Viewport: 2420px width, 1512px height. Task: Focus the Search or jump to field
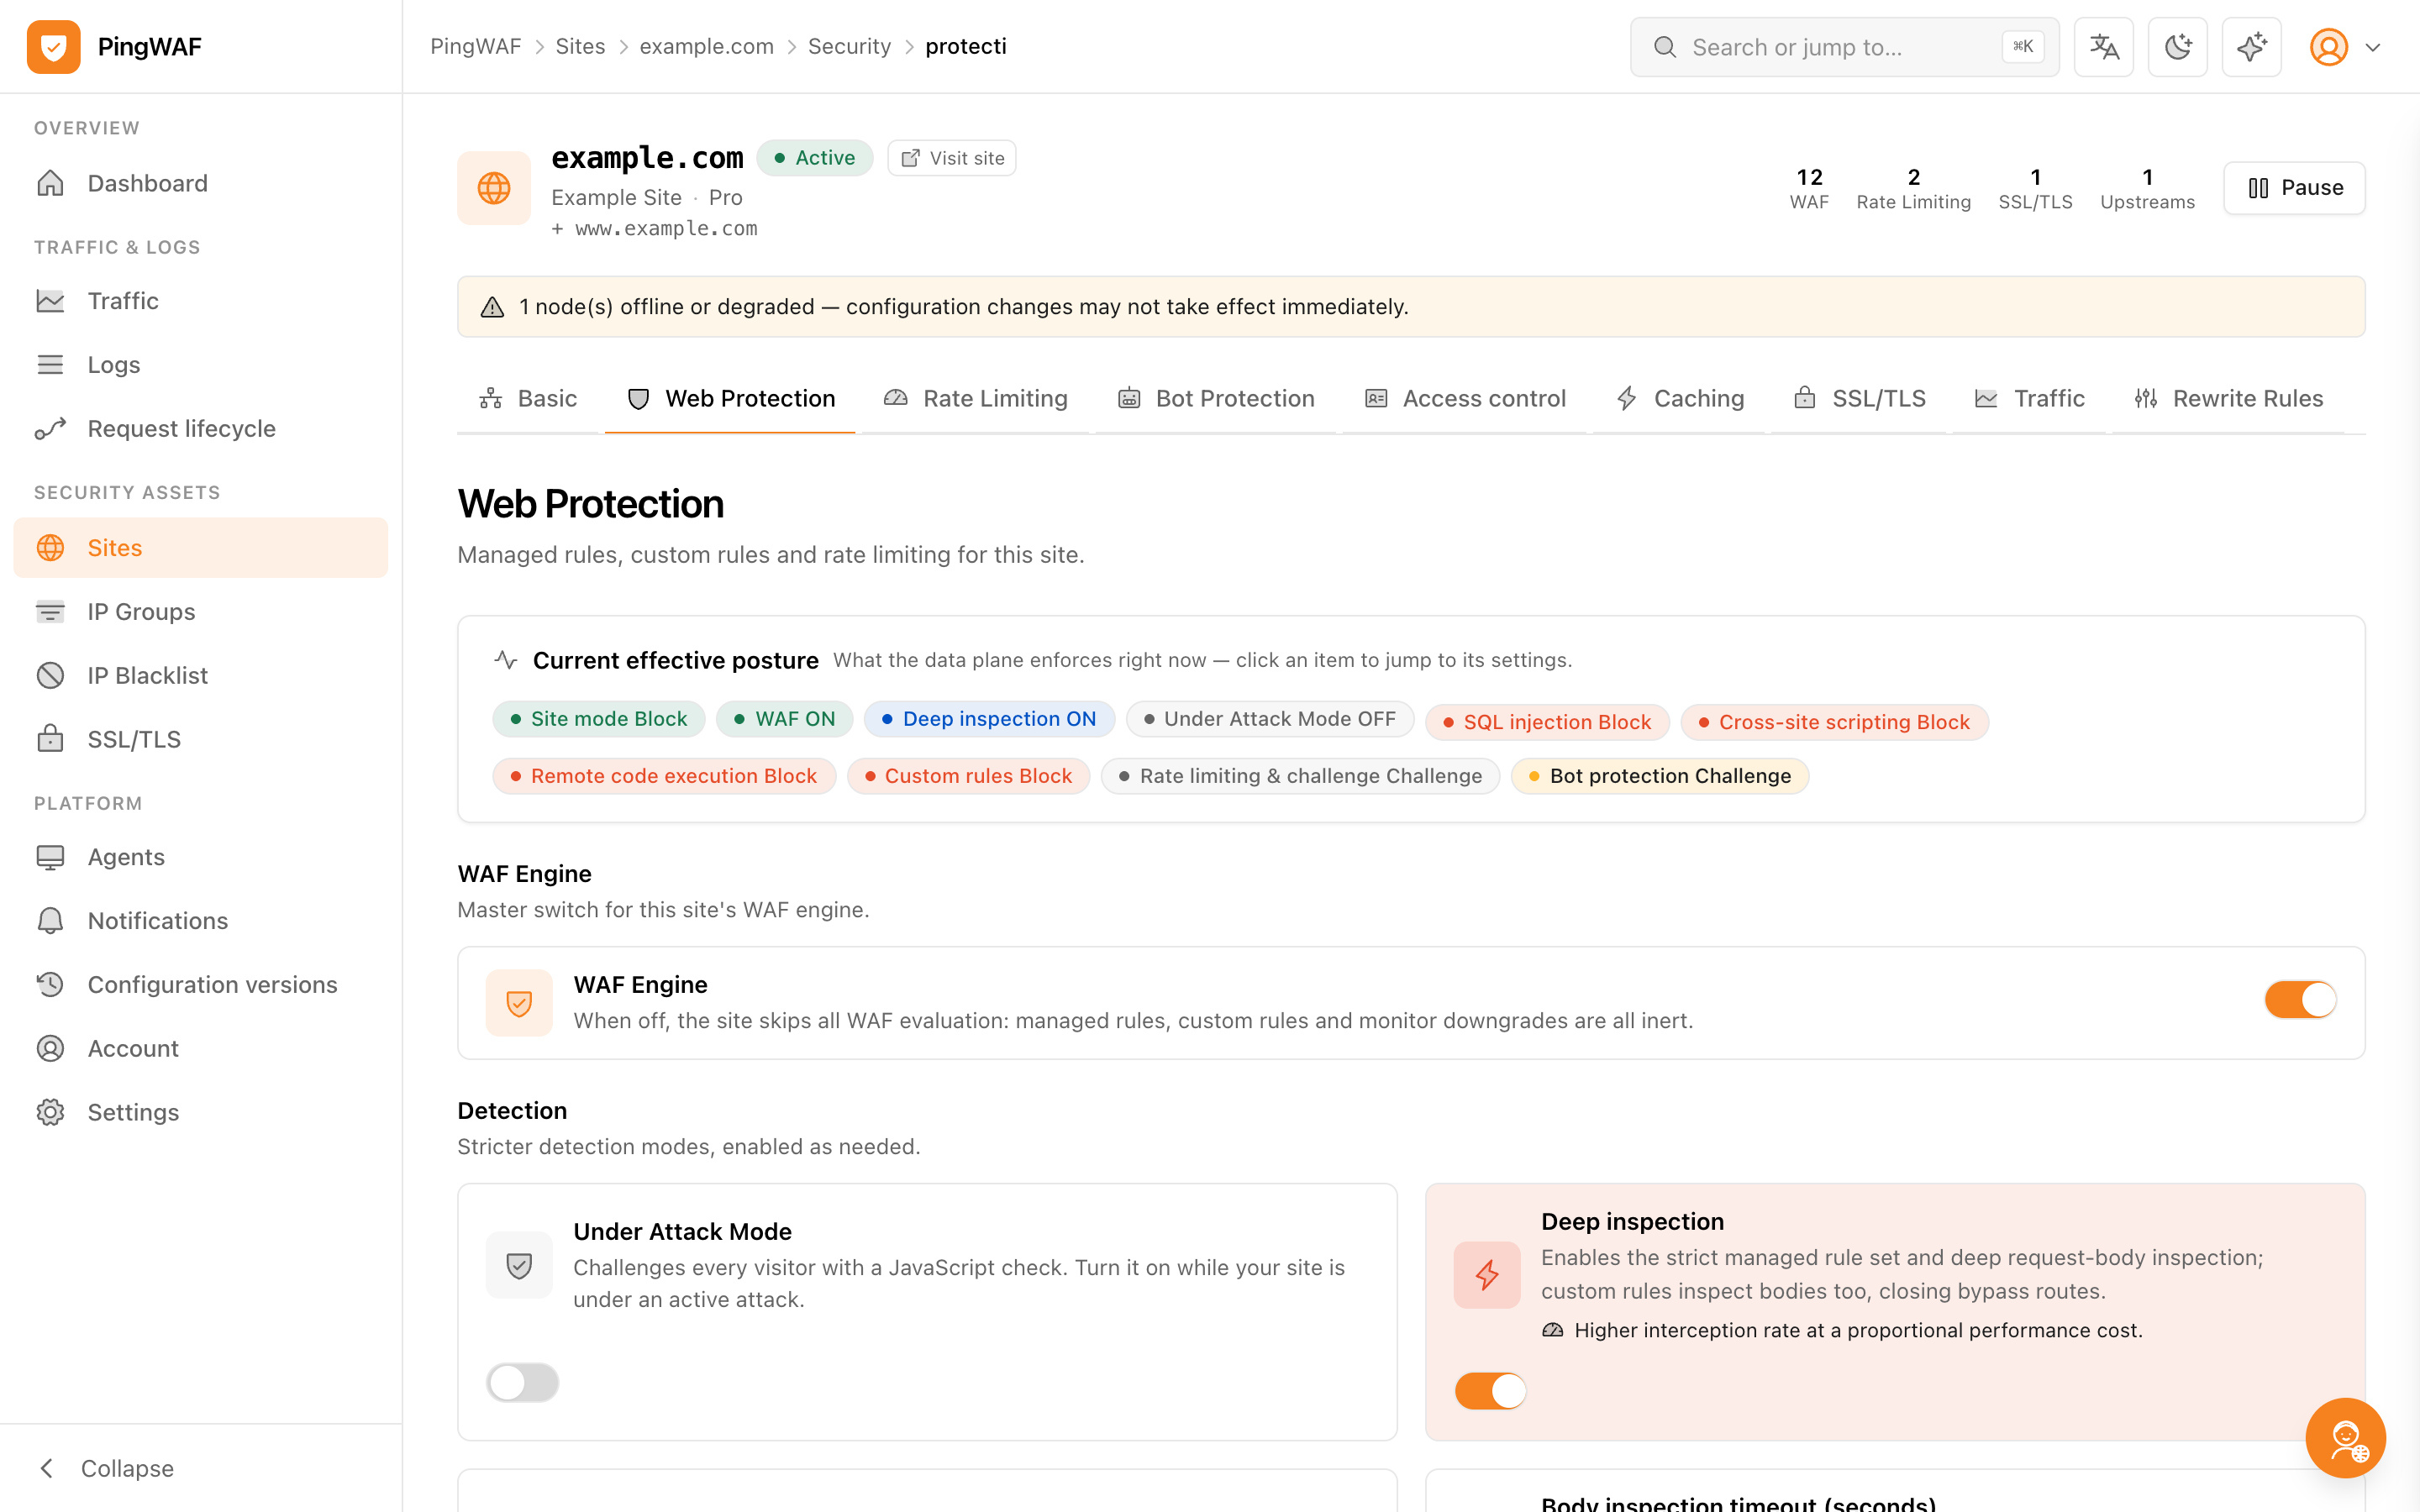point(1845,47)
